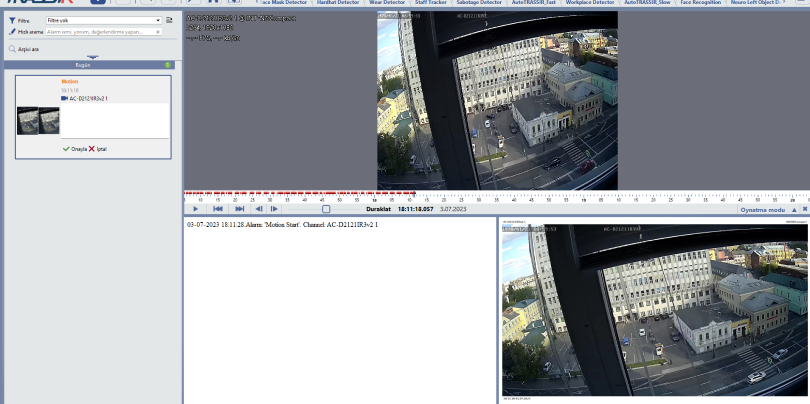Jump to next recording fragment

click(240, 209)
